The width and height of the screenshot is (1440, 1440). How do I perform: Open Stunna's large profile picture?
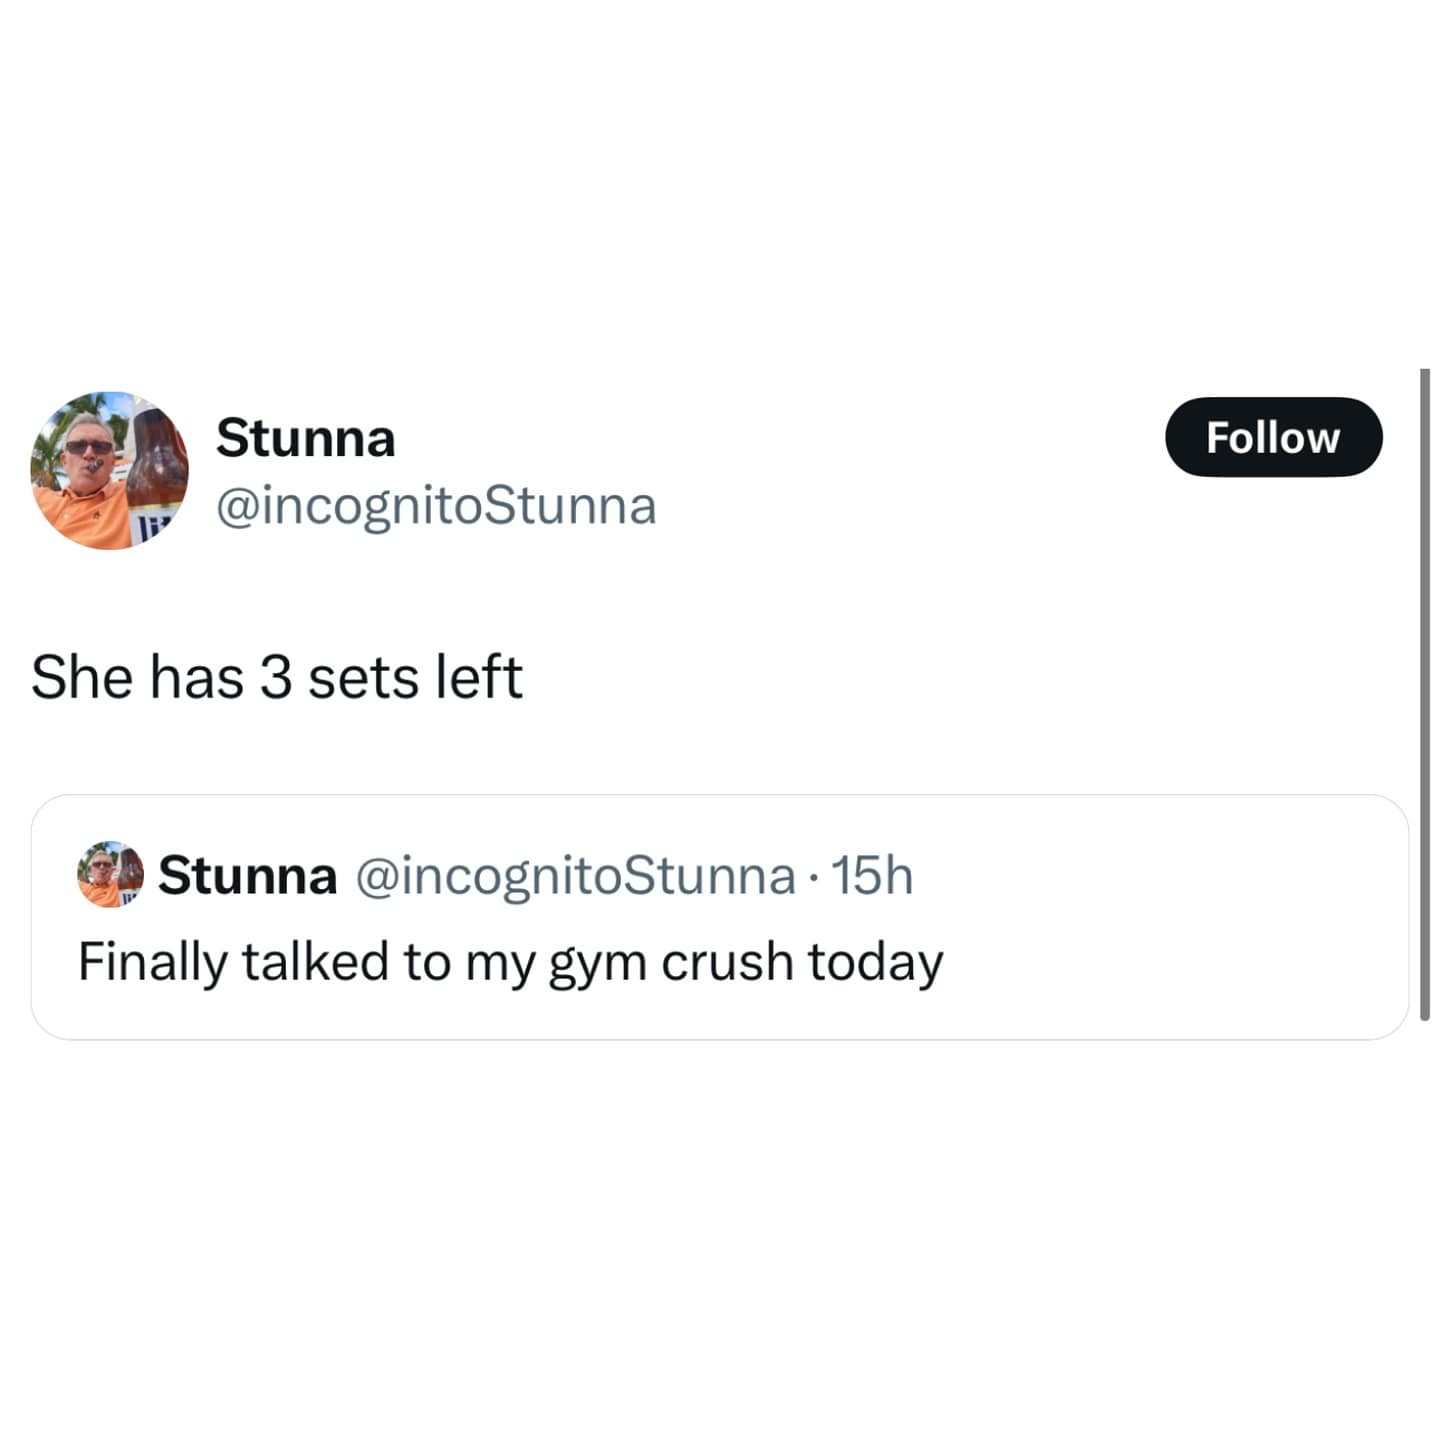pos(109,470)
